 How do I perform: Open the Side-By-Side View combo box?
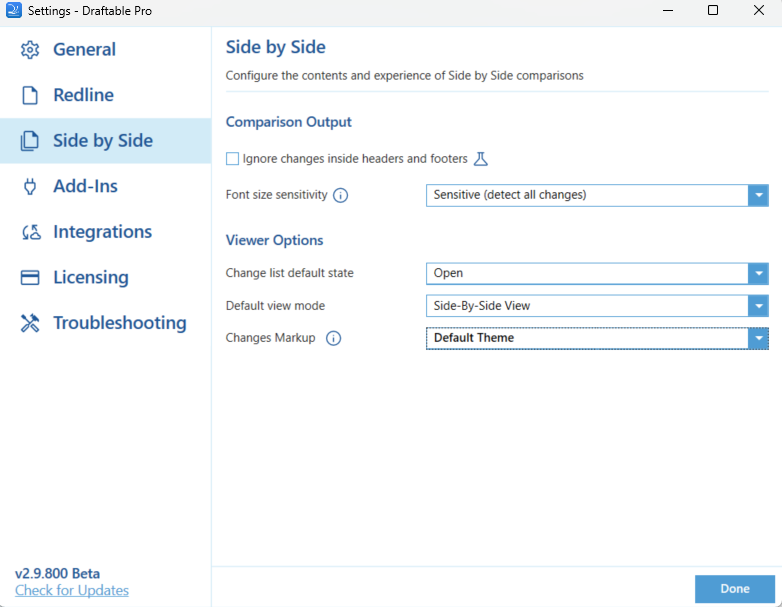[597, 306]
